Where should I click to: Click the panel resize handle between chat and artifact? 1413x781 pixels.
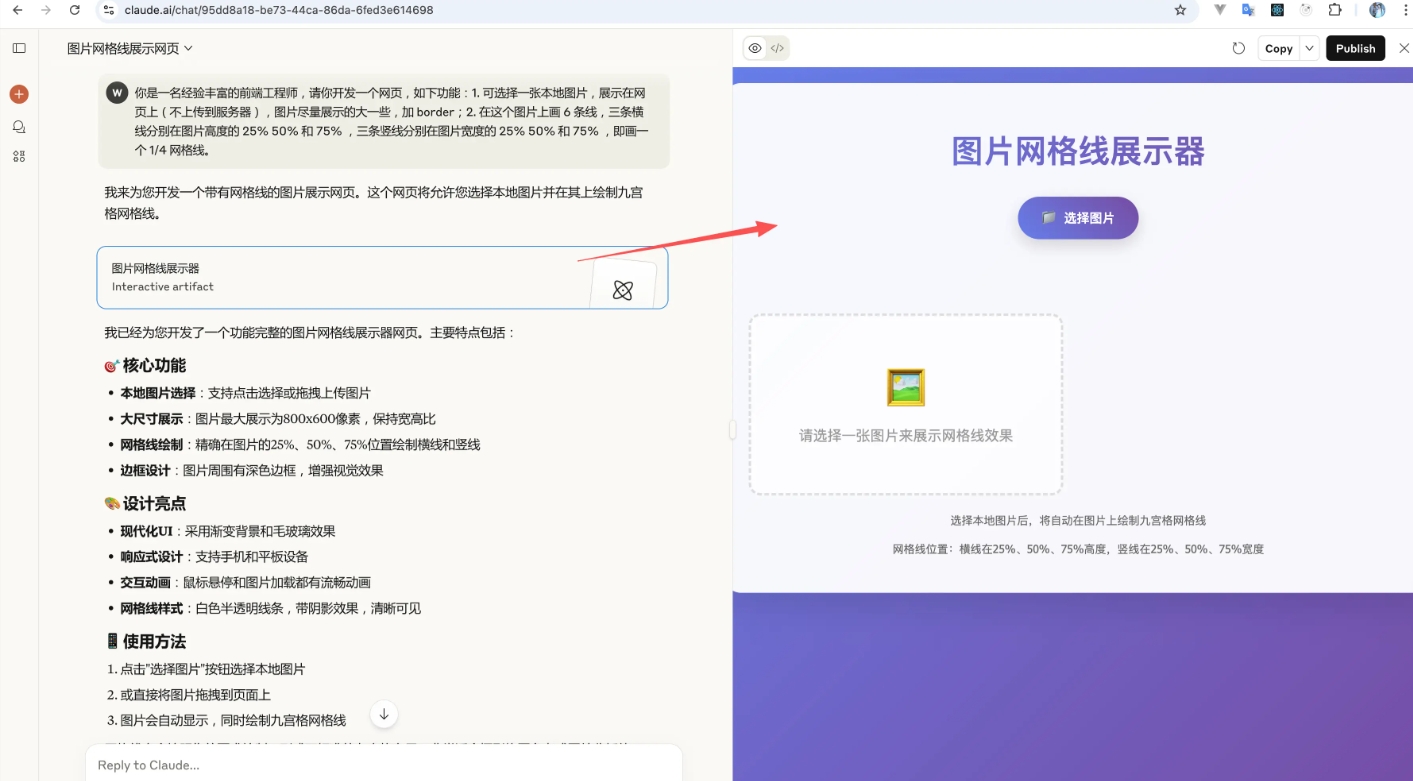pos(732,430)
